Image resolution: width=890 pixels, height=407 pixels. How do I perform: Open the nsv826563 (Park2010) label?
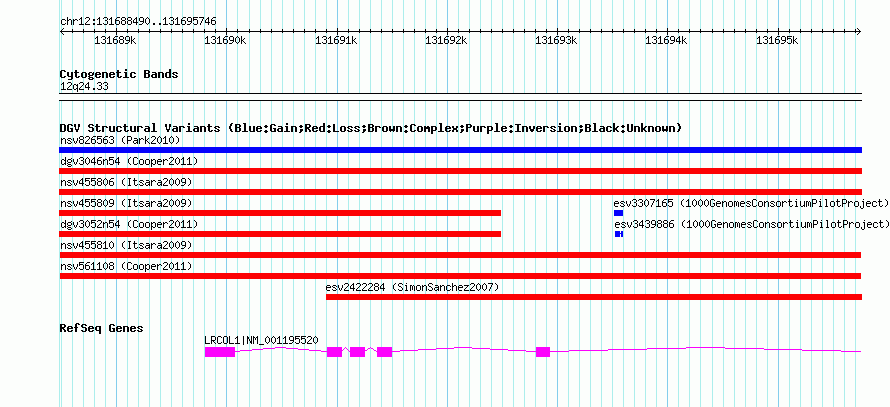tap(120, 140)
